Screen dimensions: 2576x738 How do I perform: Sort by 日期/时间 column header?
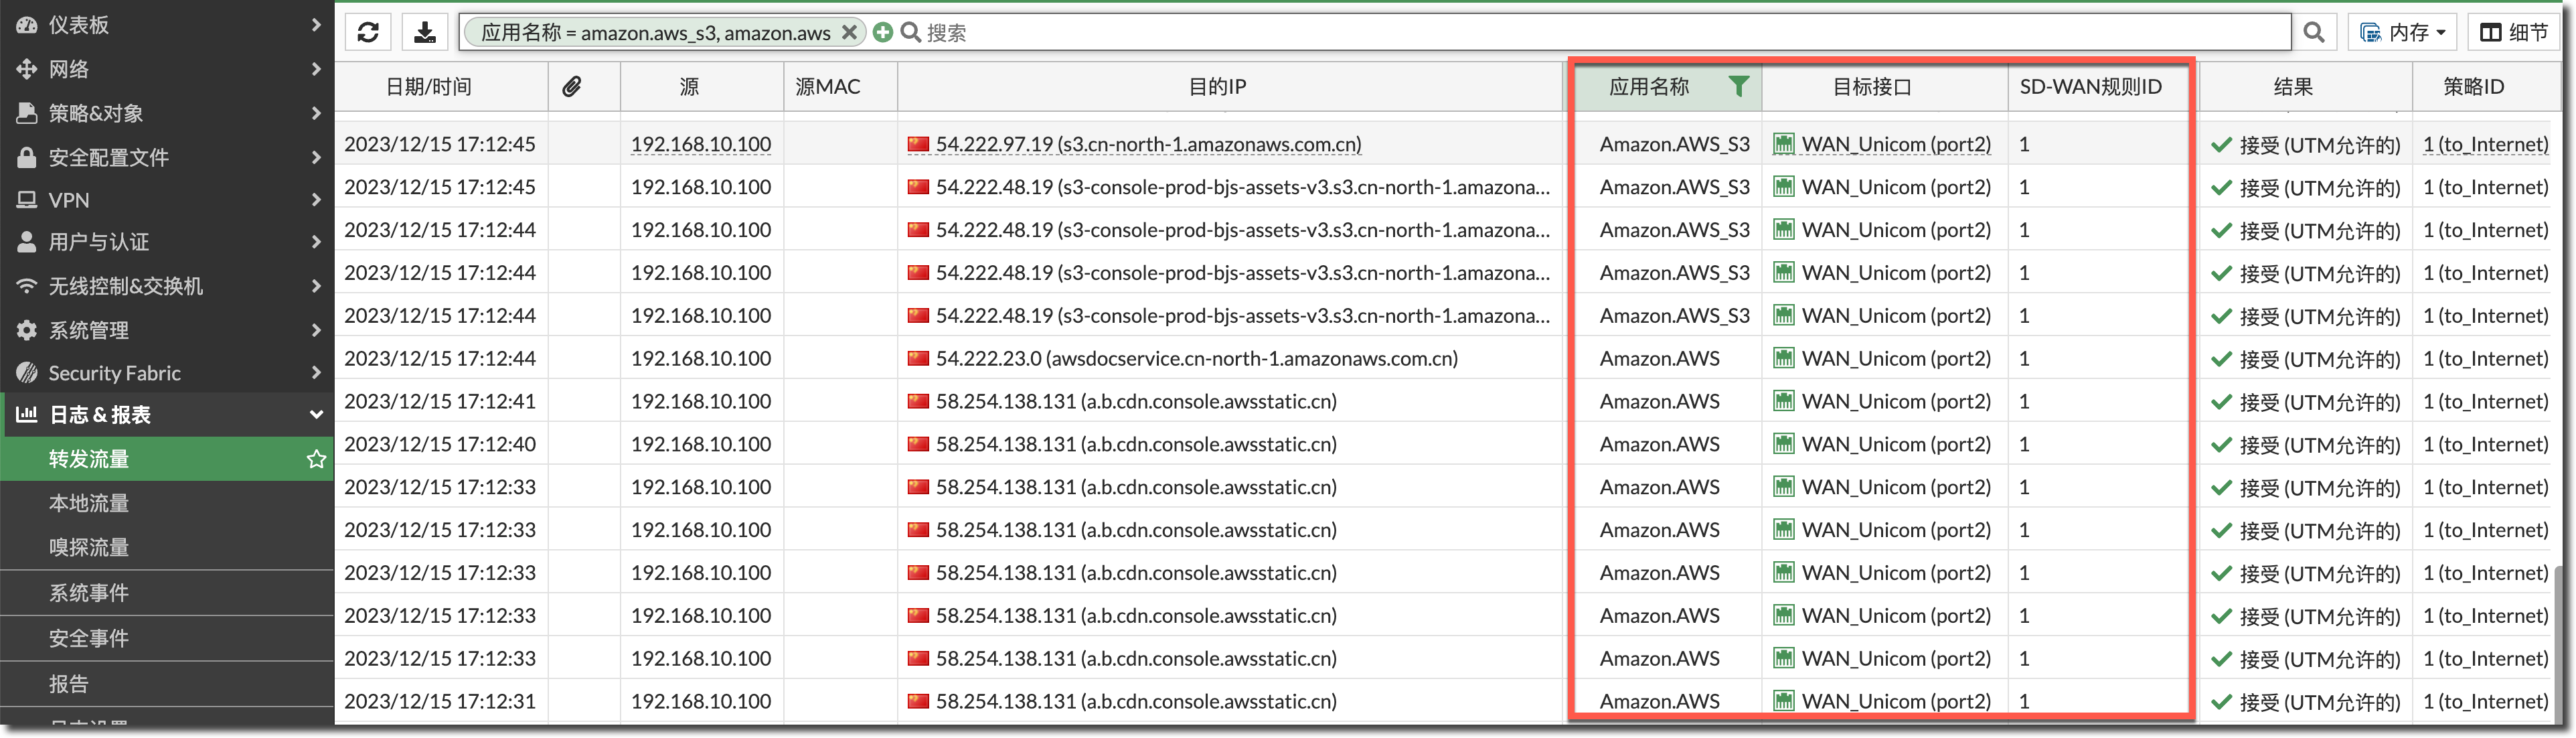pos(429,87)
